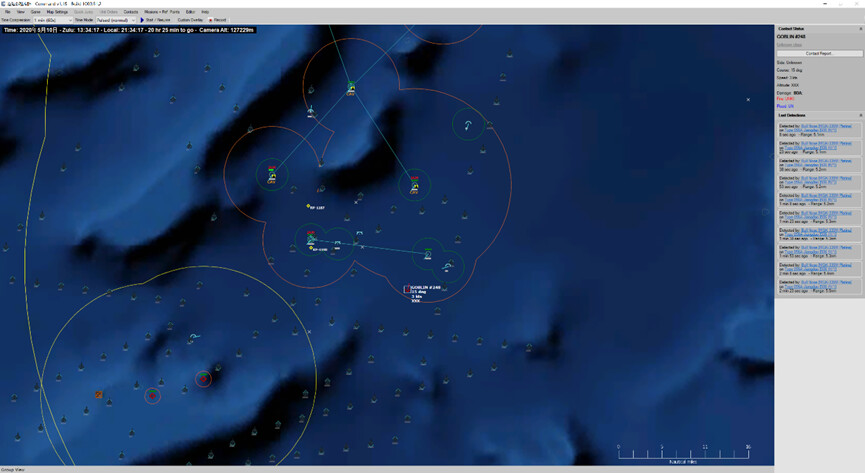Image resolution: width=865 pixels, height=473 pixels.
Task: Click the Unknown class link
Action: [789, 45]
